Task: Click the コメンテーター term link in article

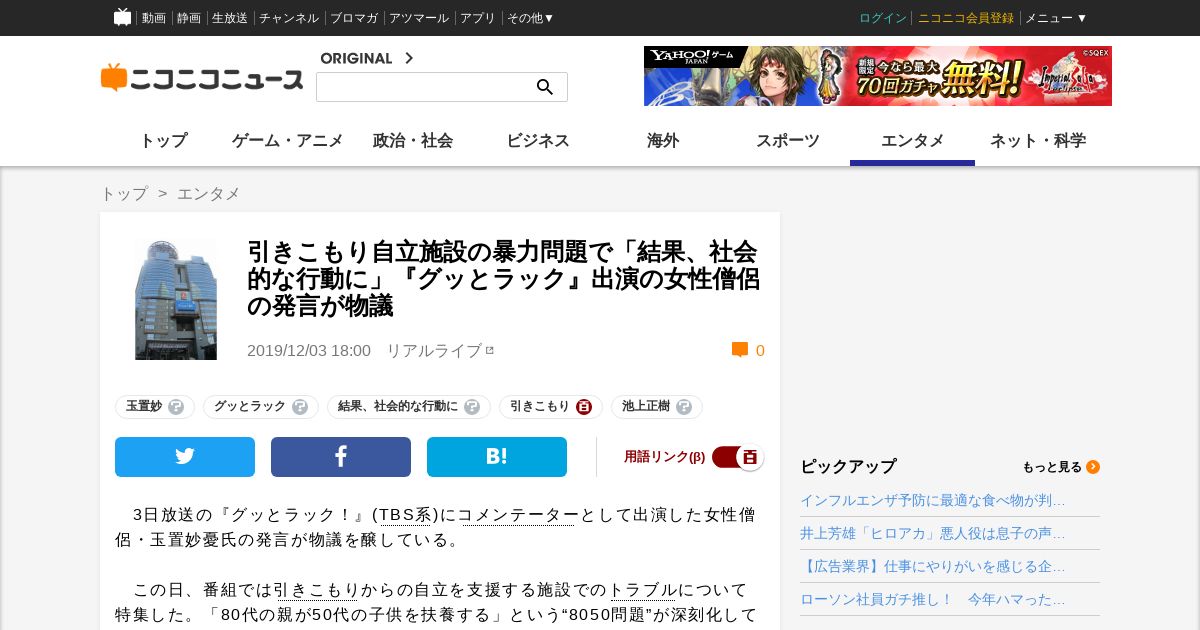Action: coord(517,515)
